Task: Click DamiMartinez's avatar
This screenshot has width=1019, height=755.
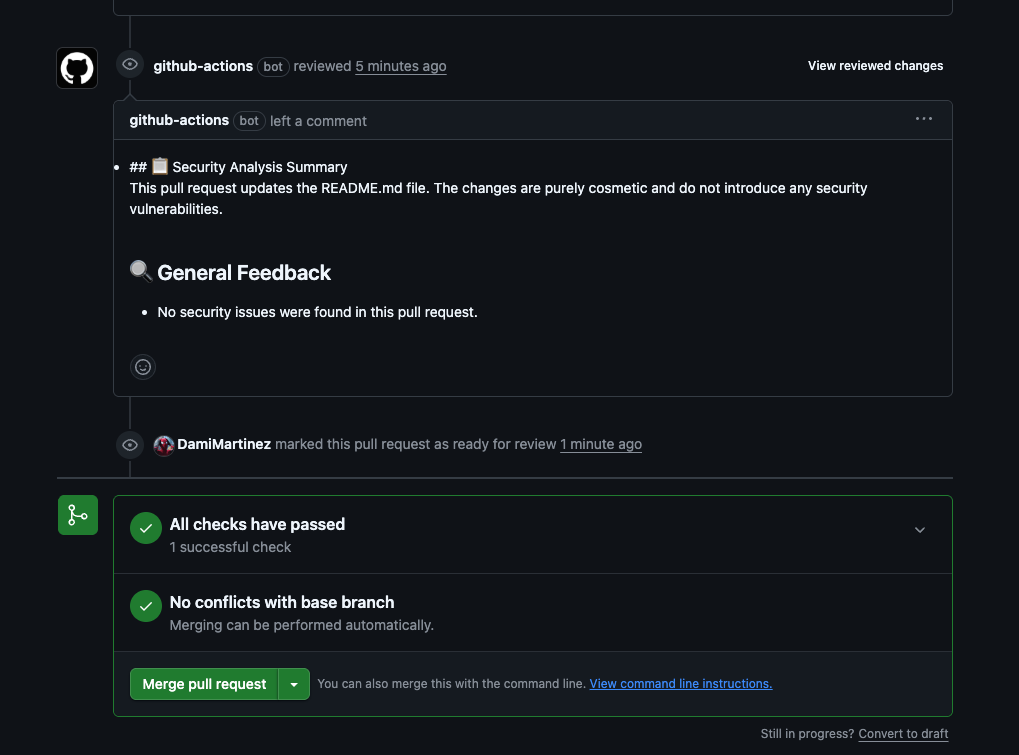Action: pos(163,445)
